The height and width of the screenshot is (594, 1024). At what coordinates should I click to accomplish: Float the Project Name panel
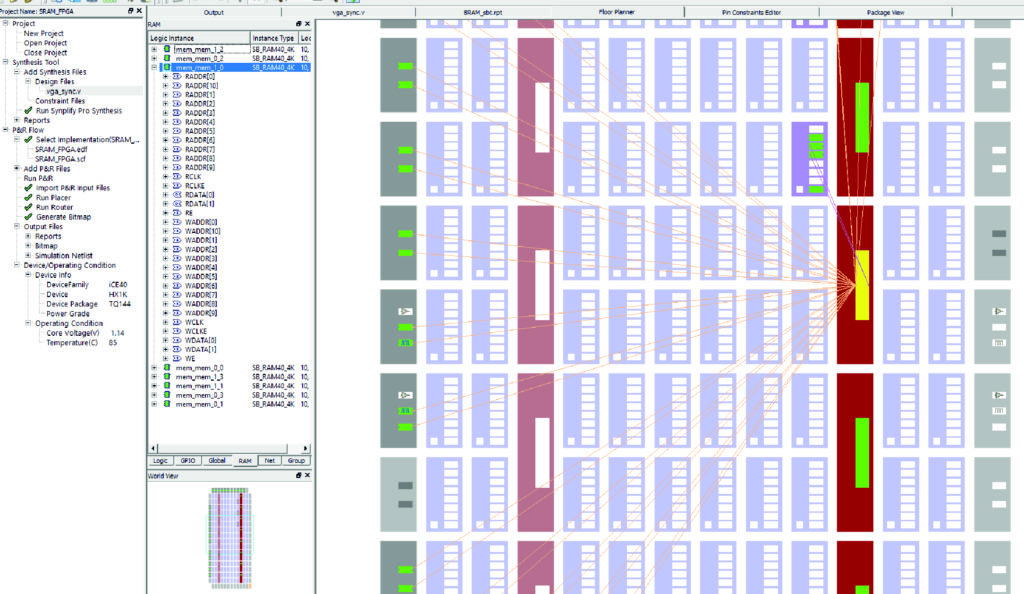click(x=131, y=11)
